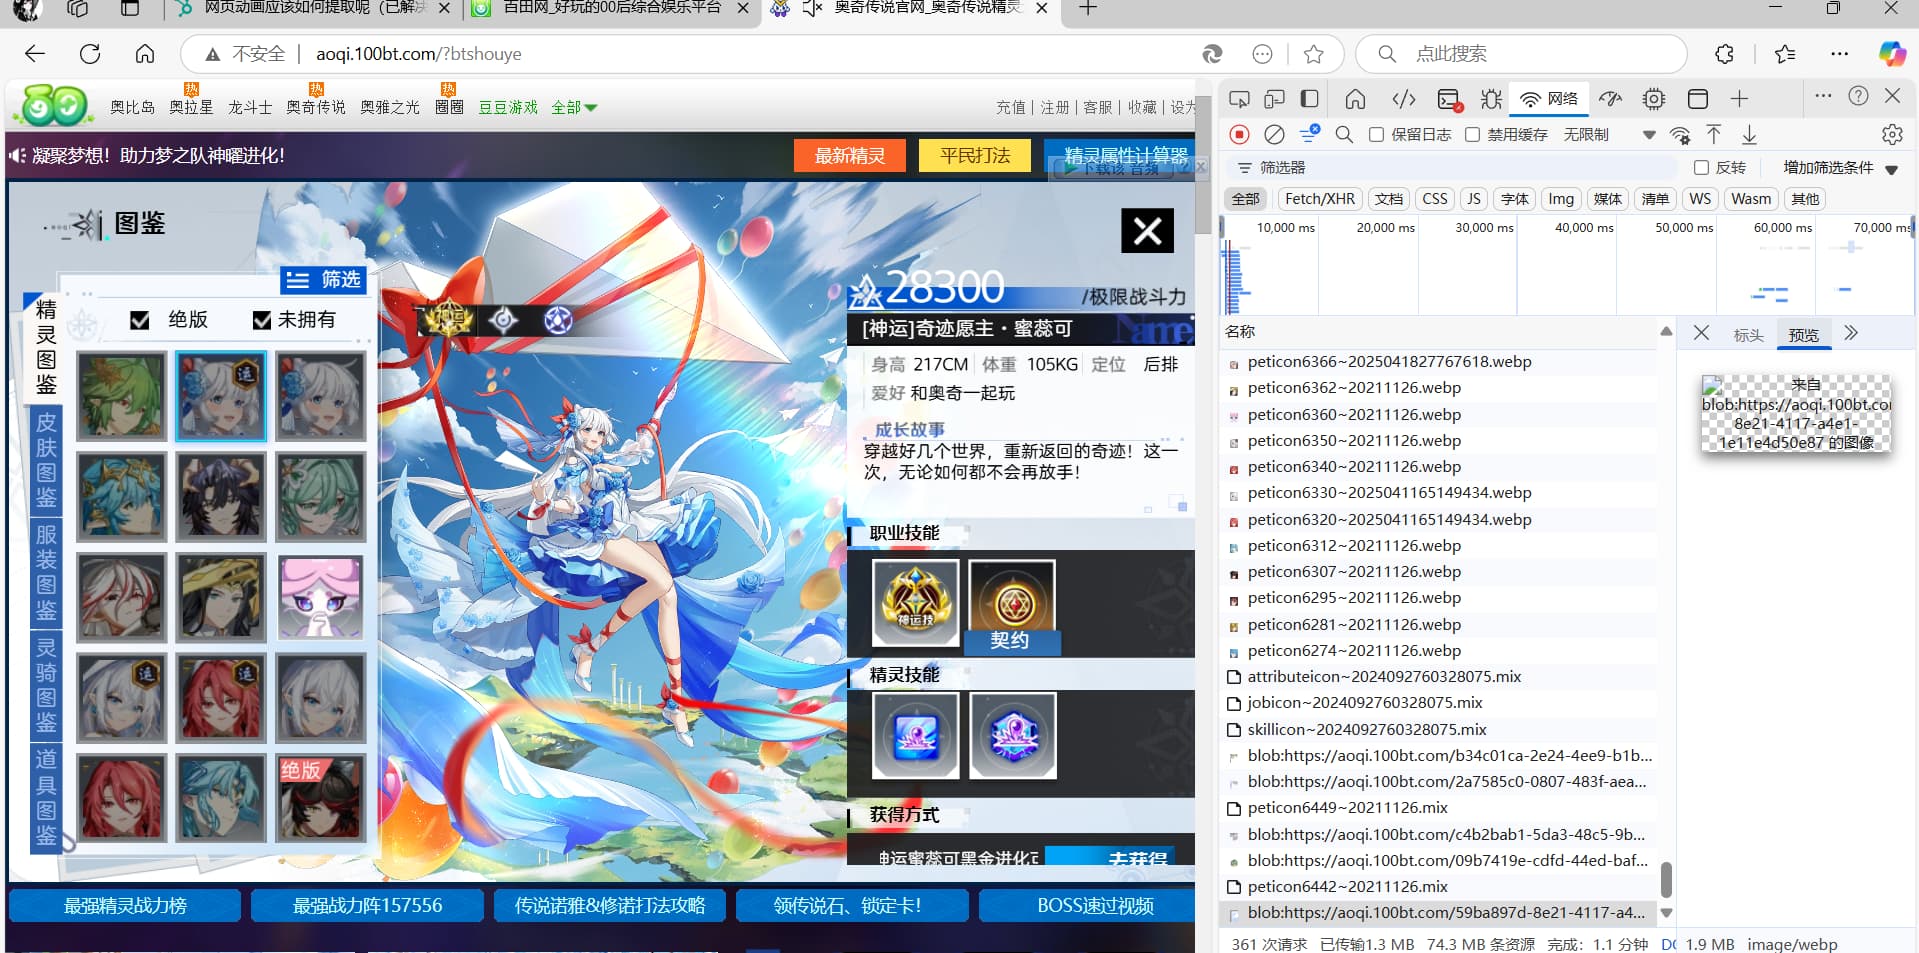Open the Elements panel code icon
Screen dimensions: 1919x953
point(1404,98)
